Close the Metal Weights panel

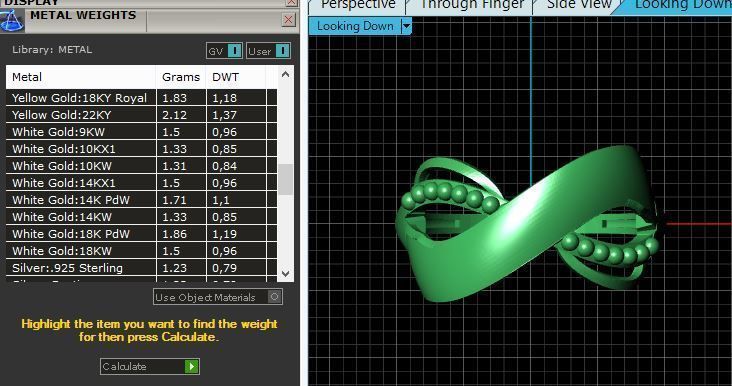[289, 20]
